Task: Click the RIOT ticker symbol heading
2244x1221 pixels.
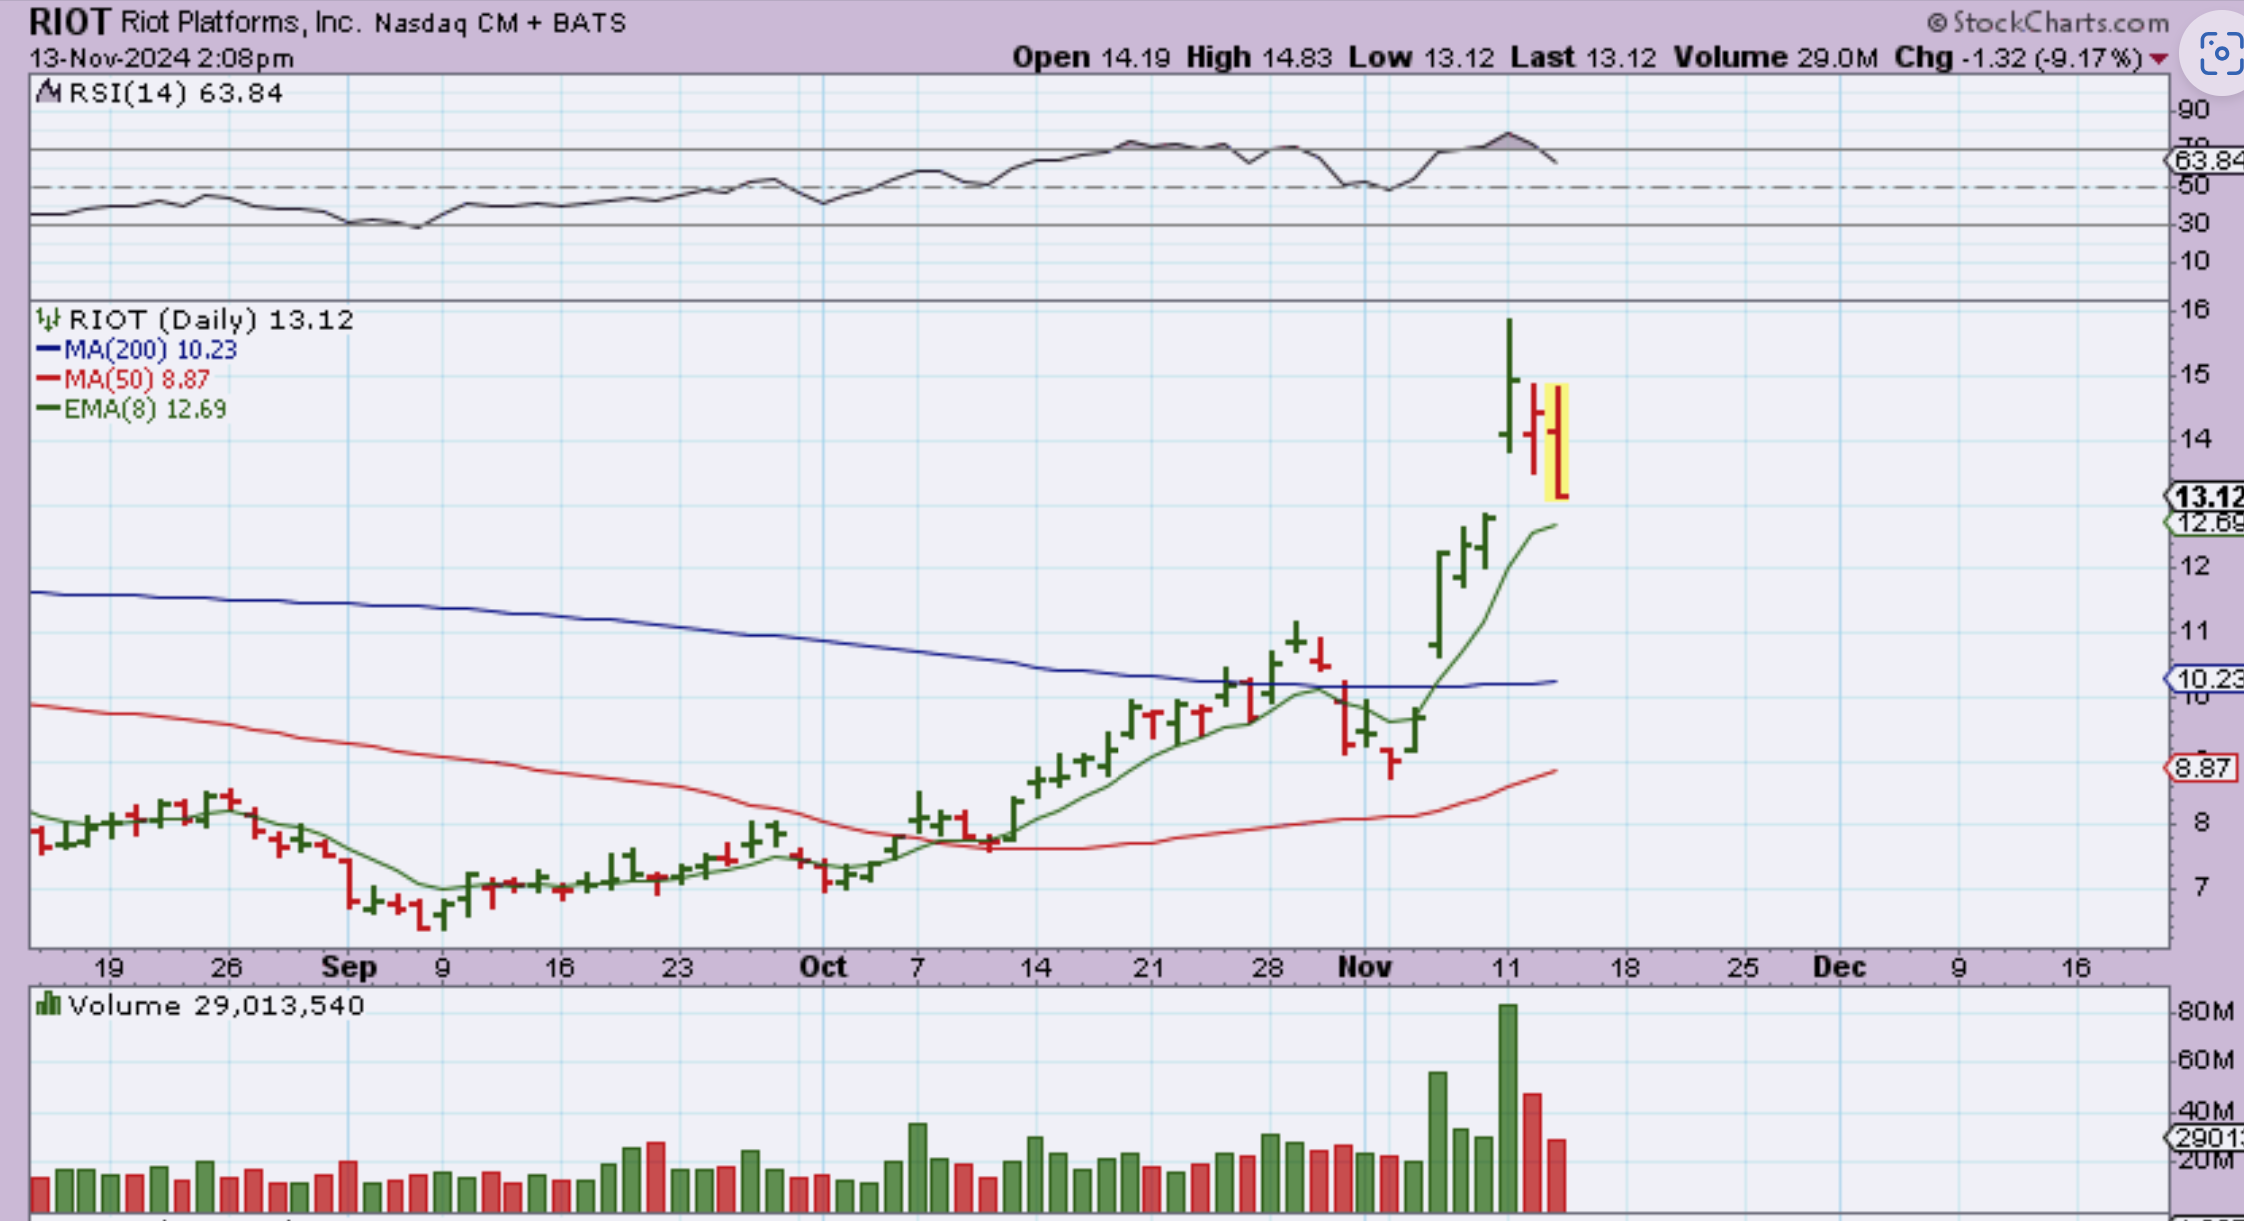Action: pyautogui.click(x=69, y=21)
